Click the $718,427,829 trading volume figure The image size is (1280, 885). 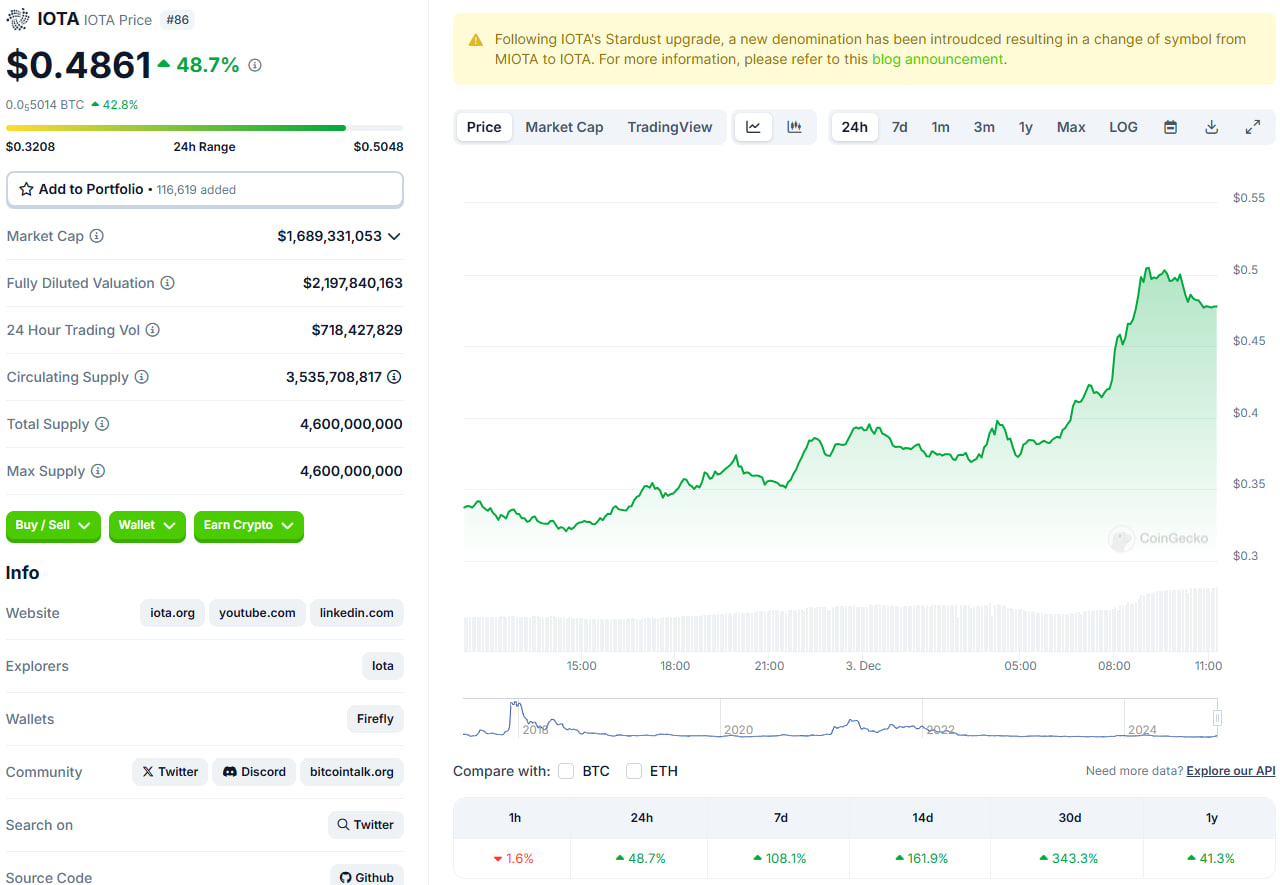pyautogui.click(x=357, y=330)
